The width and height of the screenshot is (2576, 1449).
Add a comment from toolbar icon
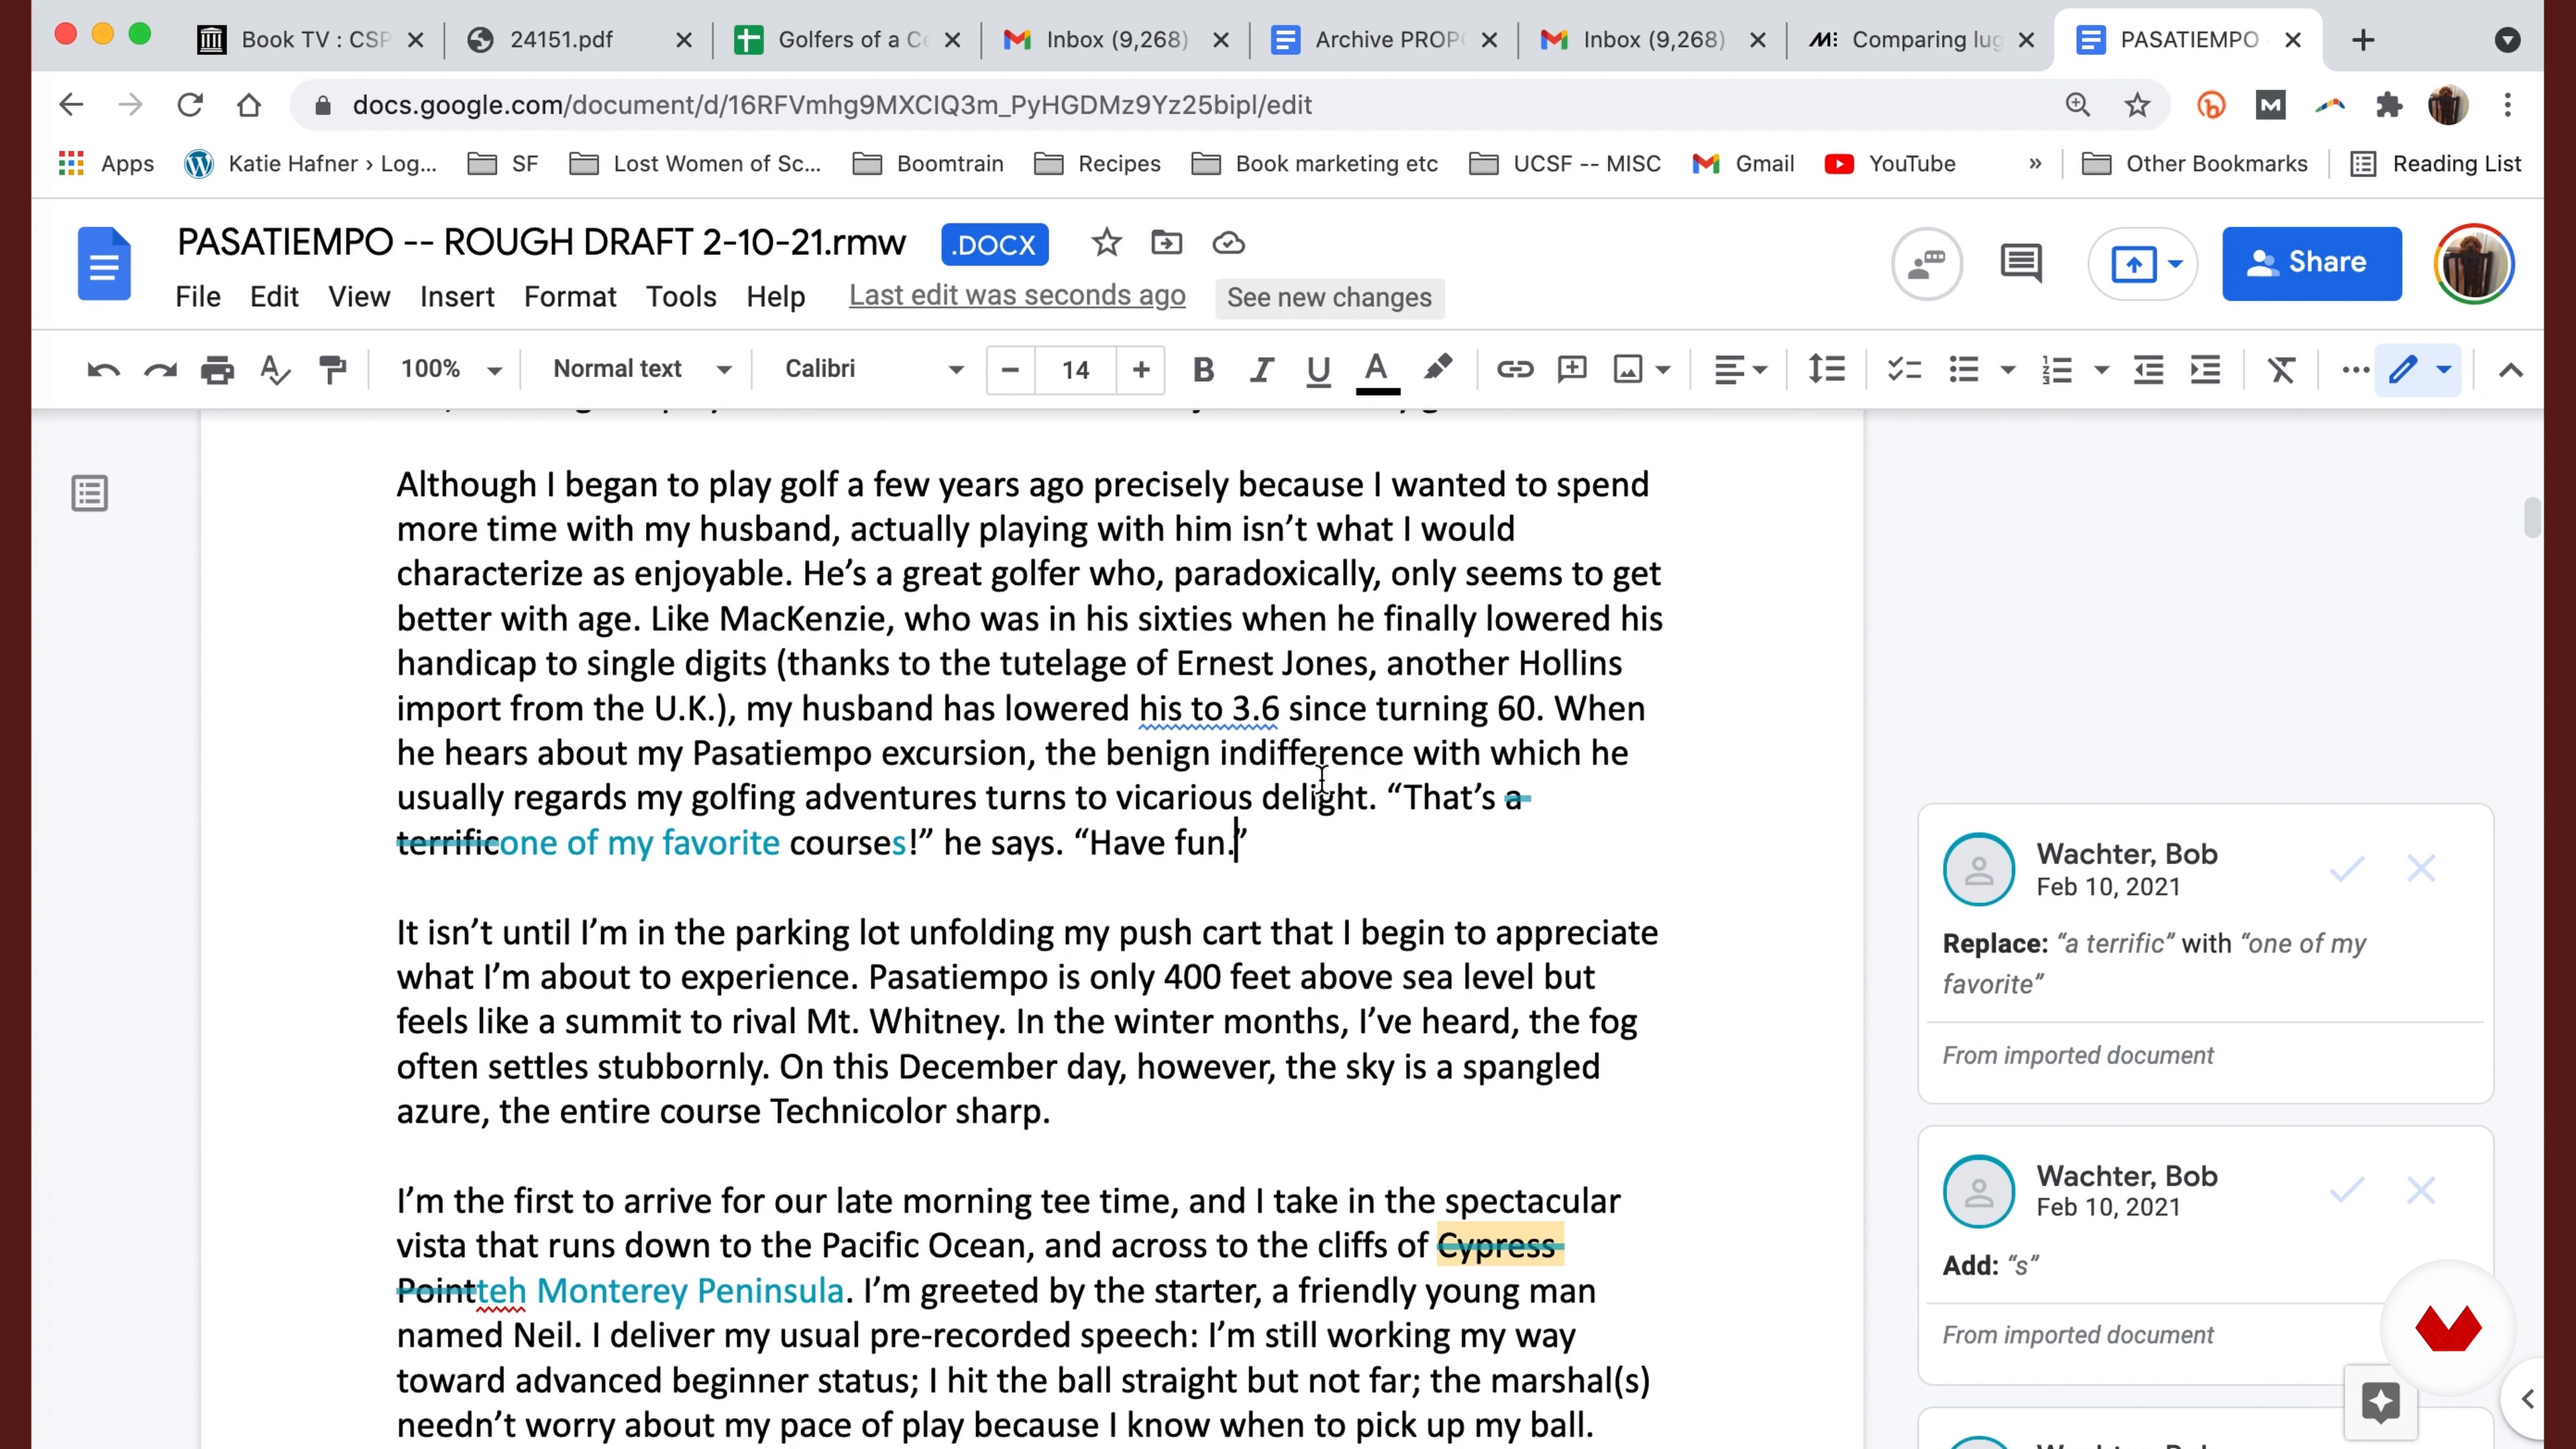coord(1572,370)
